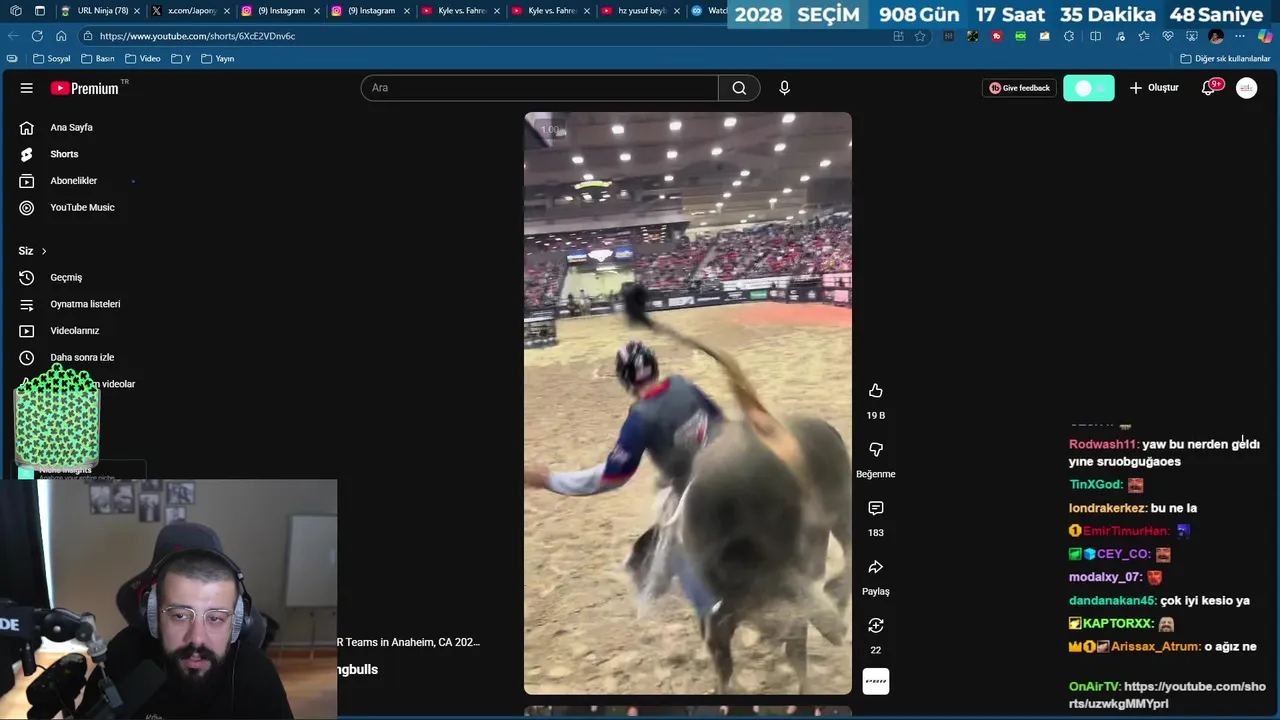Like the Short with thumbs up
The width and height of the screenshot is (1280, 720).
[x=875, y=391]
